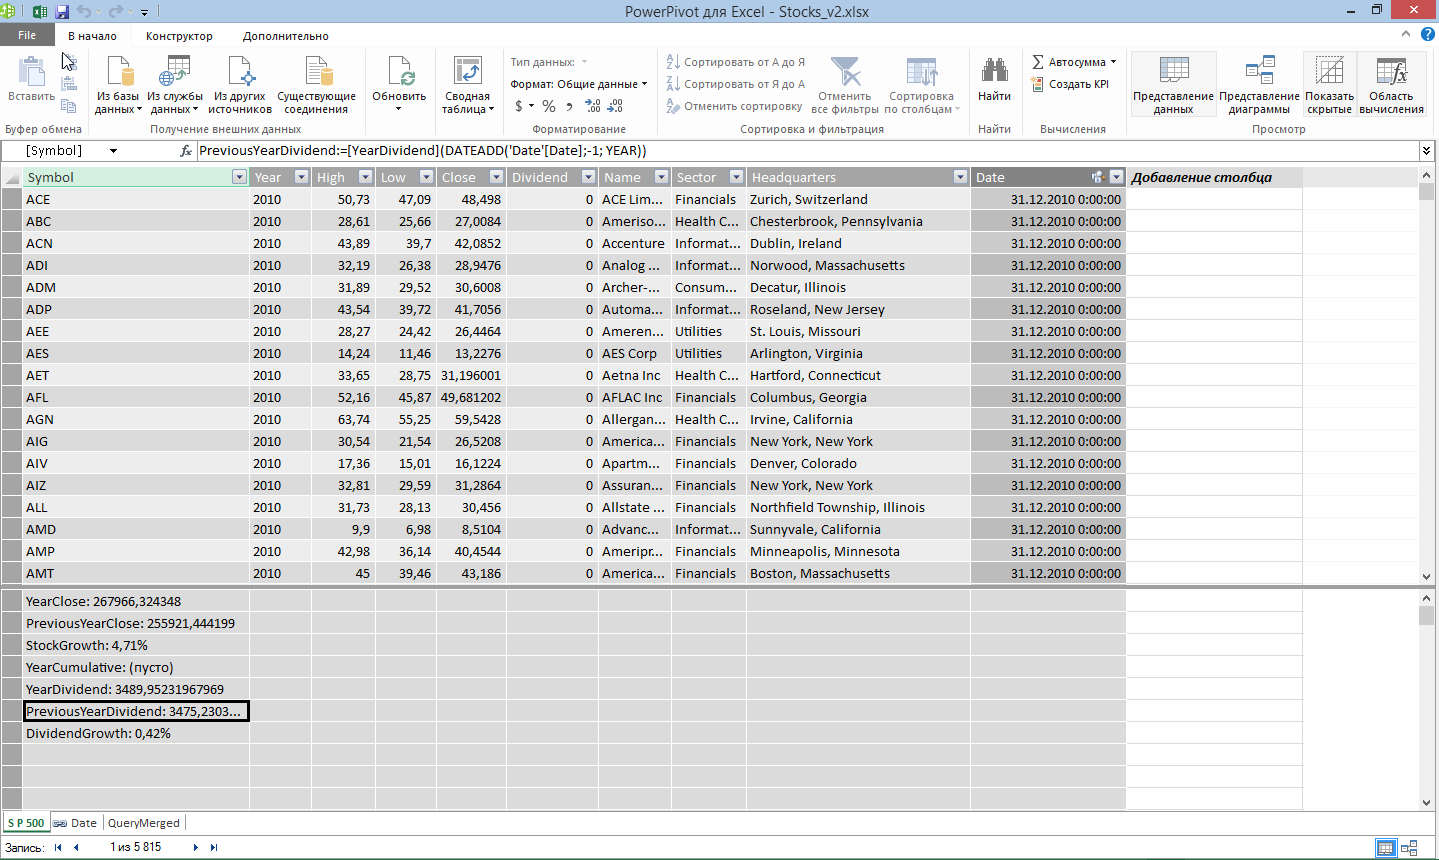
Task: Click the File button
Action: pyautogui.click(x=27, y=36)
